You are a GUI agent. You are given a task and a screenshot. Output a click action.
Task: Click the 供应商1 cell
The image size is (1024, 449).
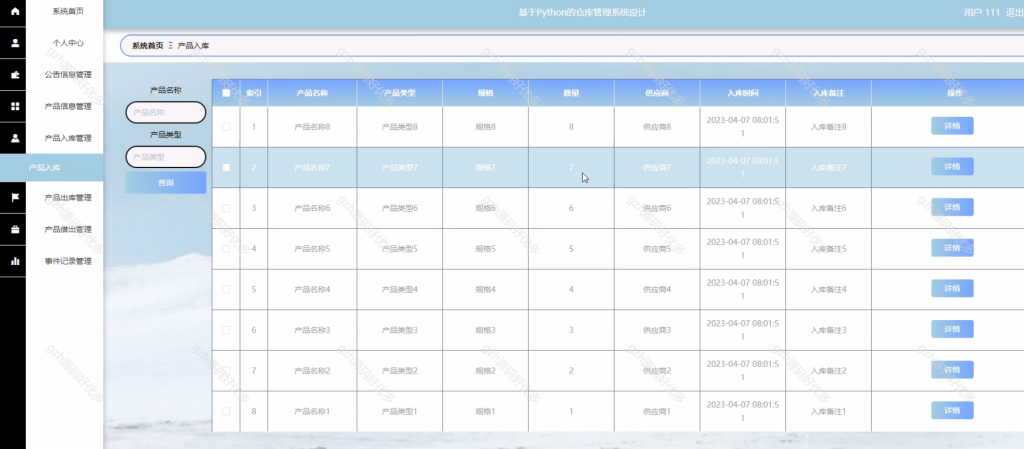[657, 411]
